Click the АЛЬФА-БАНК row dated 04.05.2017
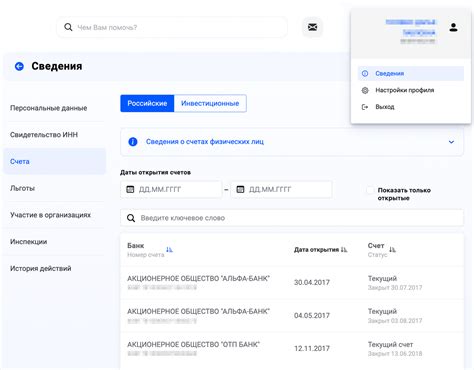The image size is (474, 370). click(292, 315)
